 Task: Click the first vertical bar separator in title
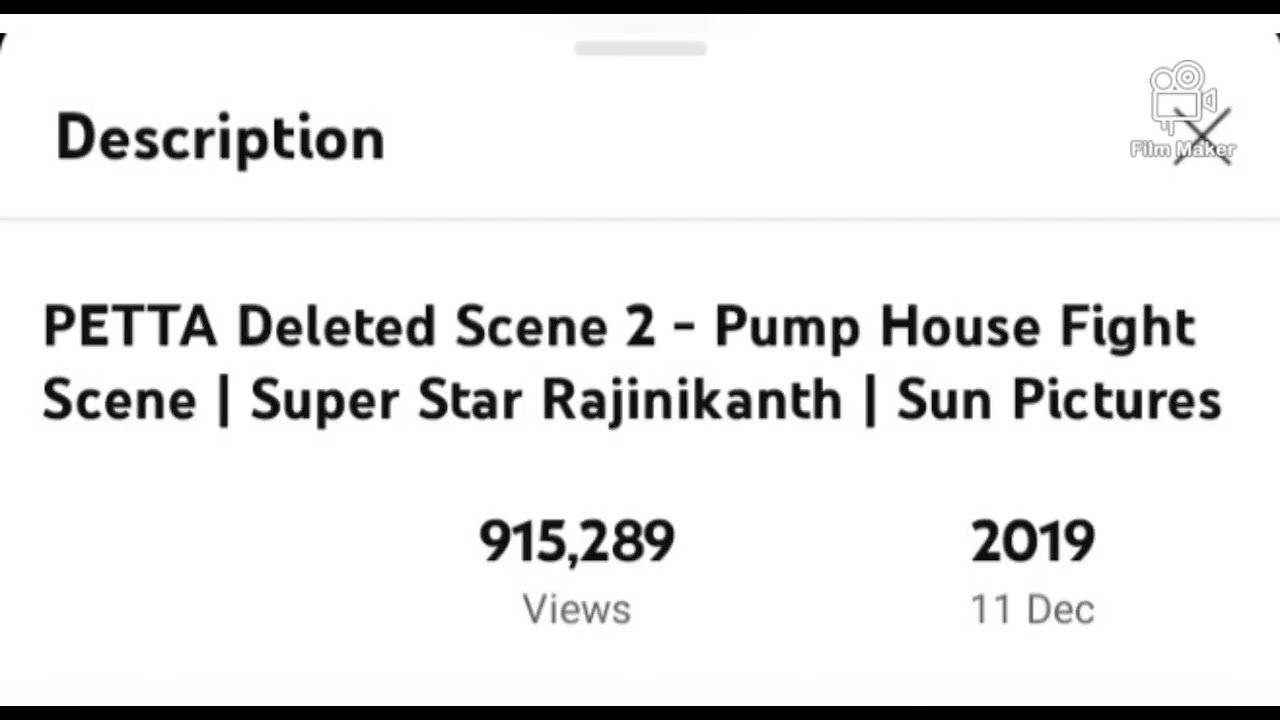223,402
